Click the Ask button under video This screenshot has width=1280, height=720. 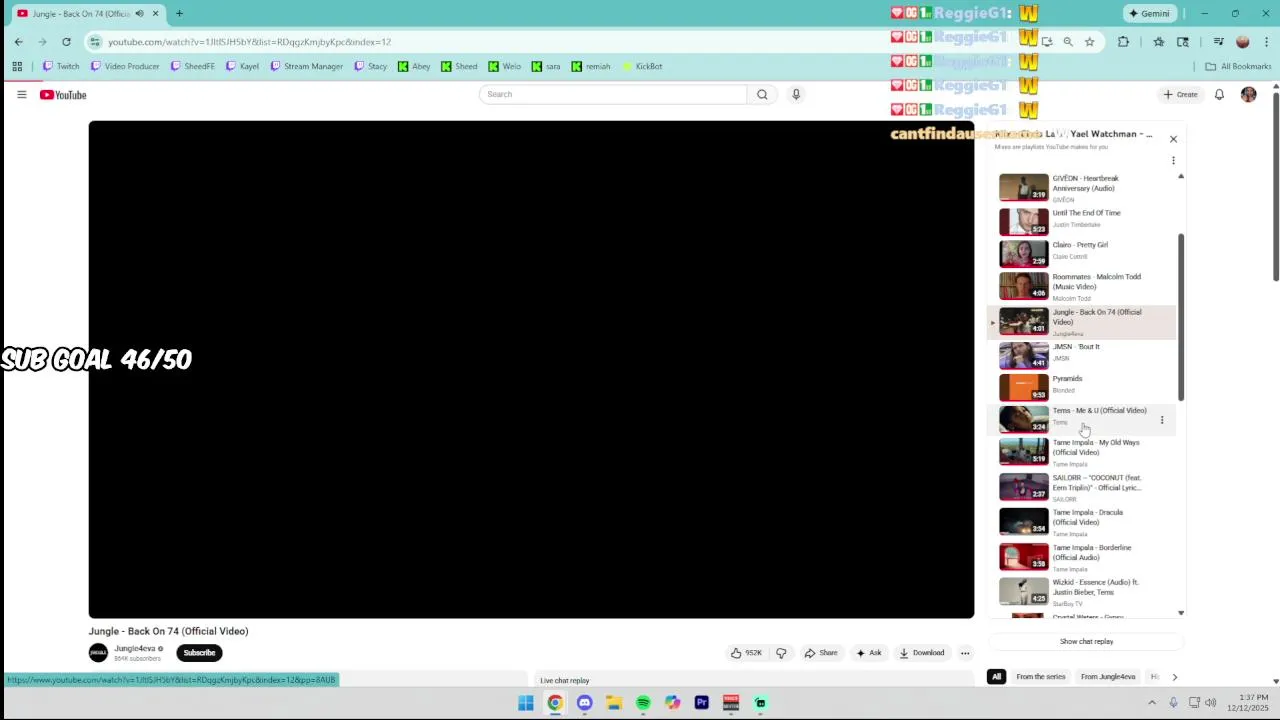tap(869, 653)
